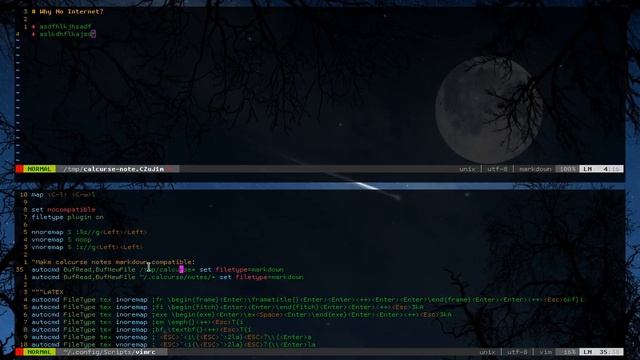Click the 'LN 4' line indicator in top status bar
The height and width of the screenshot is (360, 640).
point(601,169)
